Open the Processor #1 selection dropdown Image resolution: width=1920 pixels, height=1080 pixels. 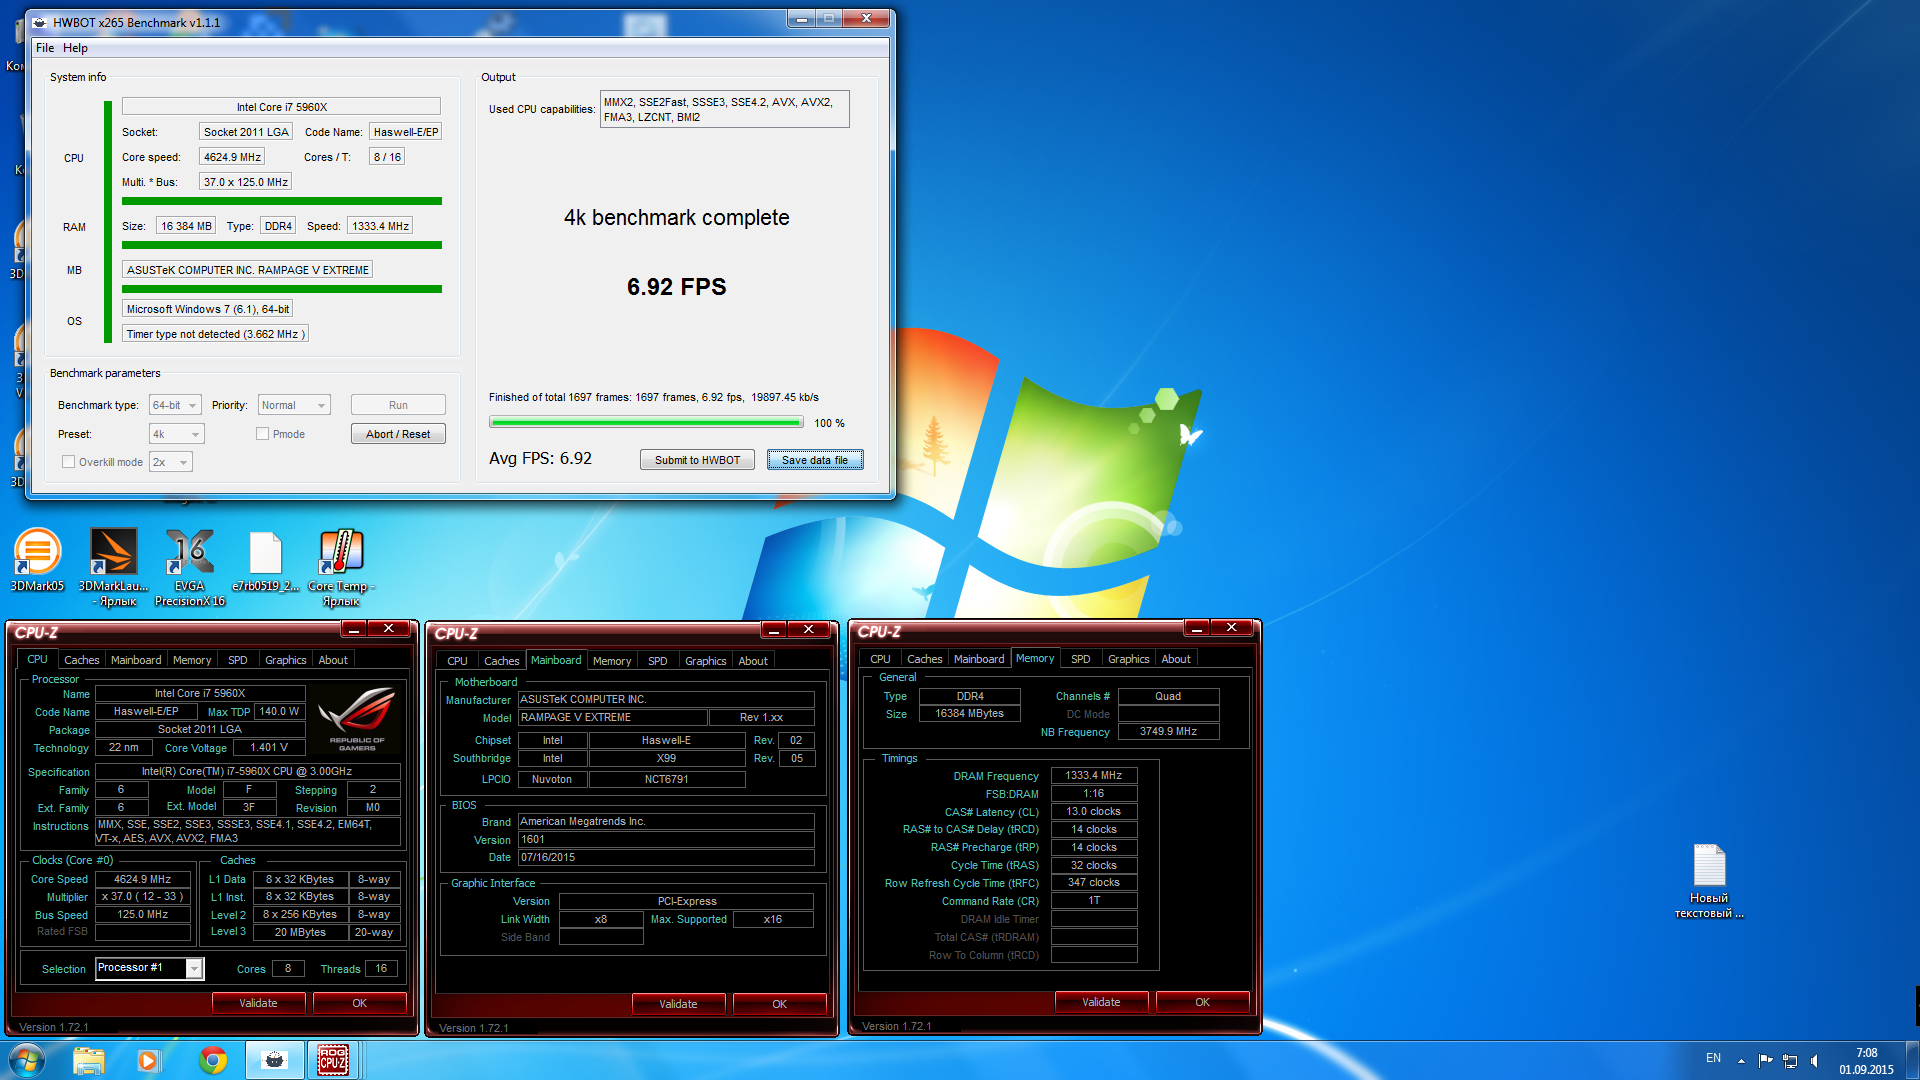(x=150, y=968)
